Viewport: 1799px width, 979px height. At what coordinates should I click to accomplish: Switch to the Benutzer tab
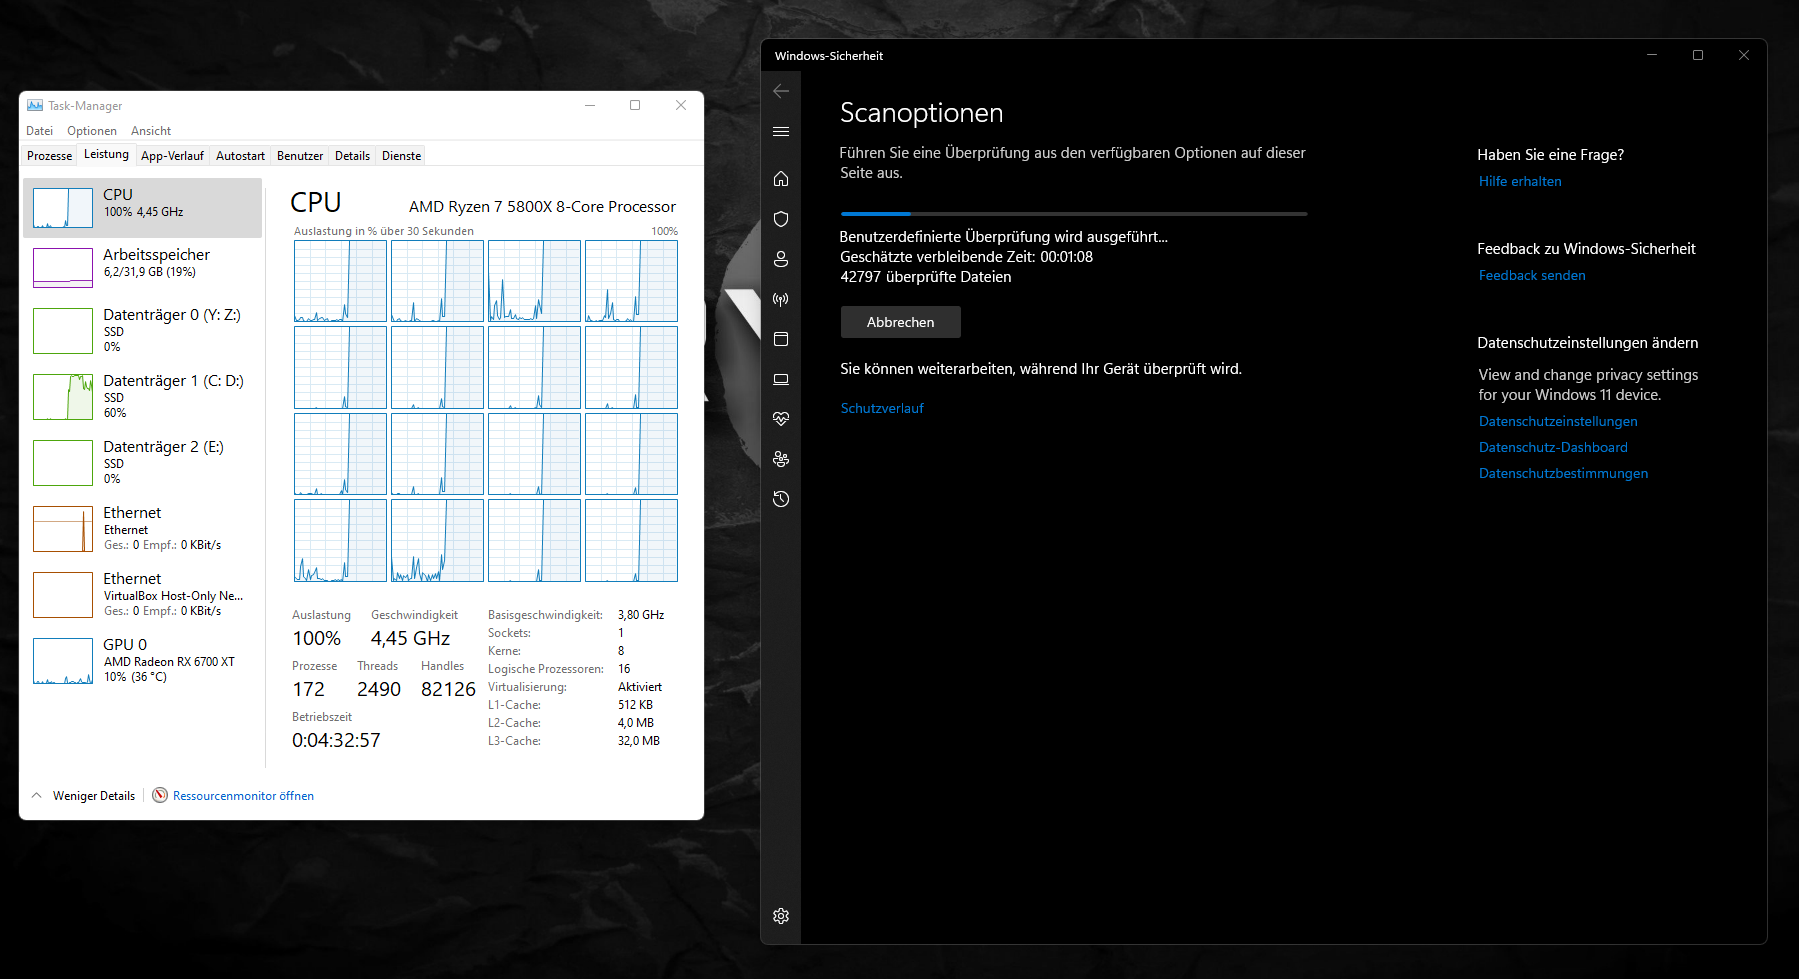click(x=300, y=156)
